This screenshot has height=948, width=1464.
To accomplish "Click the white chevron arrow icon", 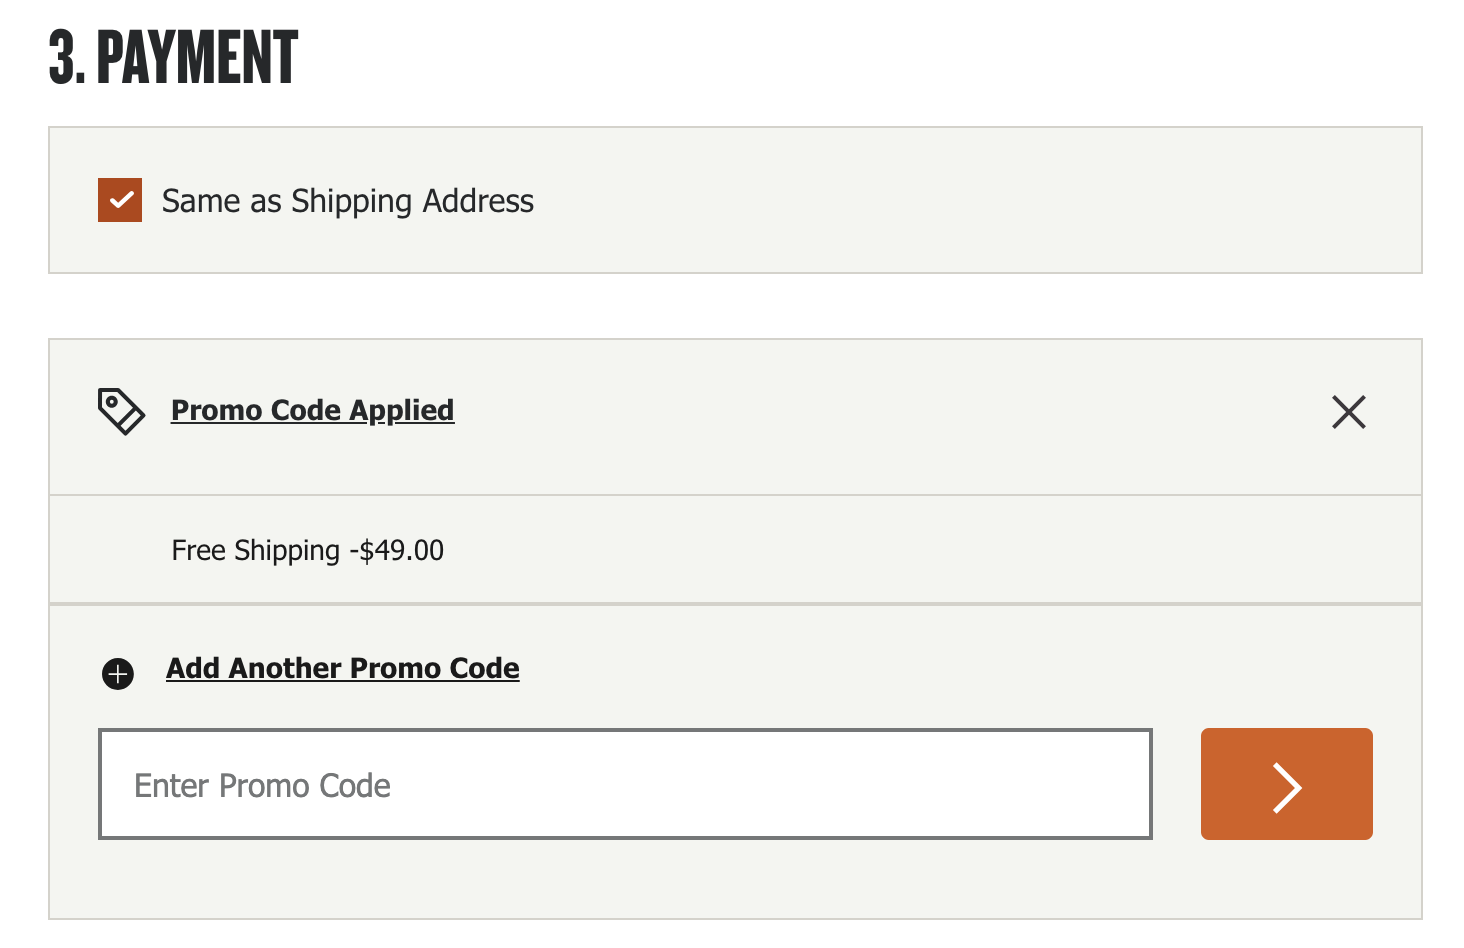I will click(x=1287, y=787).
